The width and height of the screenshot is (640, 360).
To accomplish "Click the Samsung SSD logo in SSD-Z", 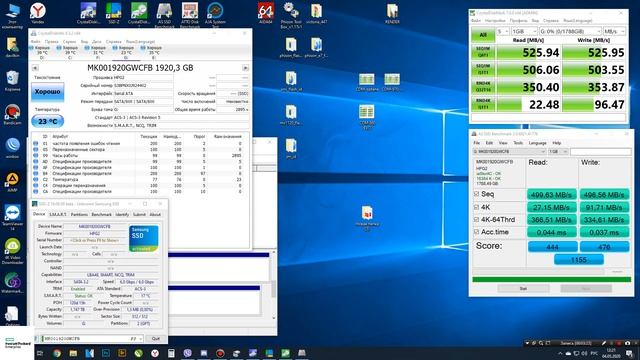I will [x=143, y=238].
